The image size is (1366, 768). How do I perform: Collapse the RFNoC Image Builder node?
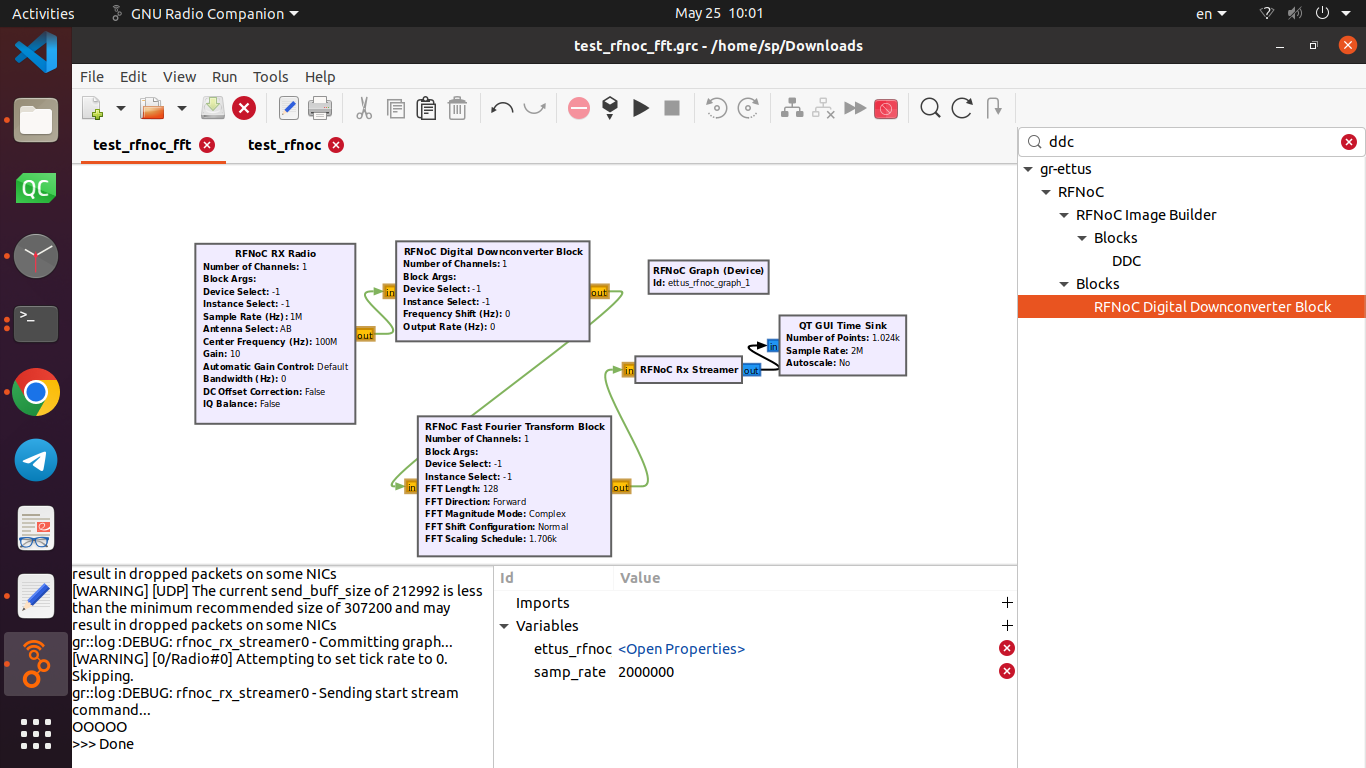coord(1065,215)
